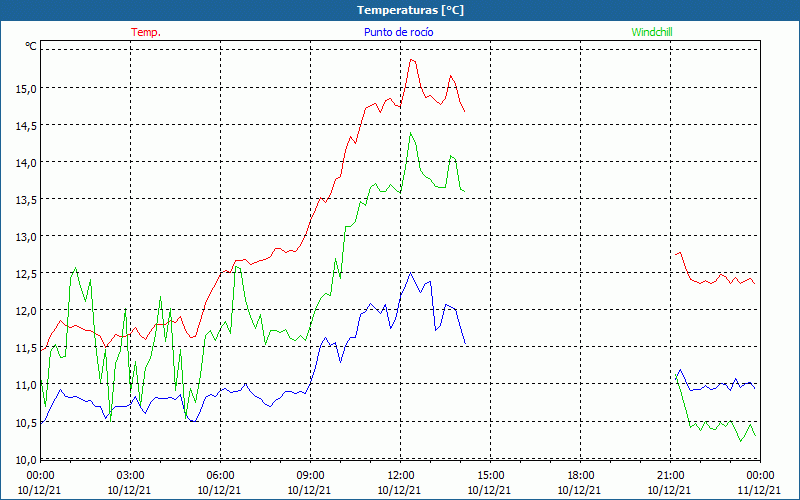This screenshot has height=500, width=800.
Task: Select the 11,5 y-axis value
Action: 26,348
